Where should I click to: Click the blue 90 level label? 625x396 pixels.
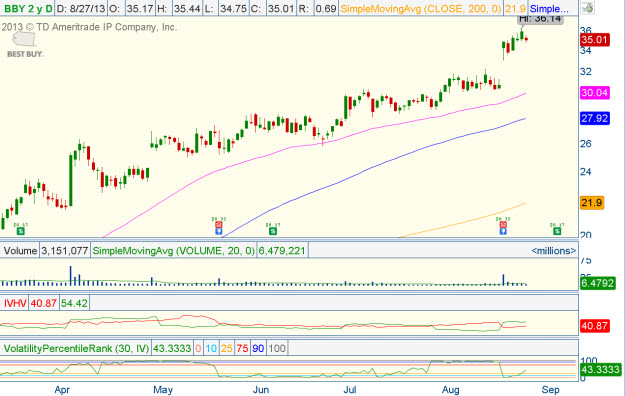(x=258, y=349)
